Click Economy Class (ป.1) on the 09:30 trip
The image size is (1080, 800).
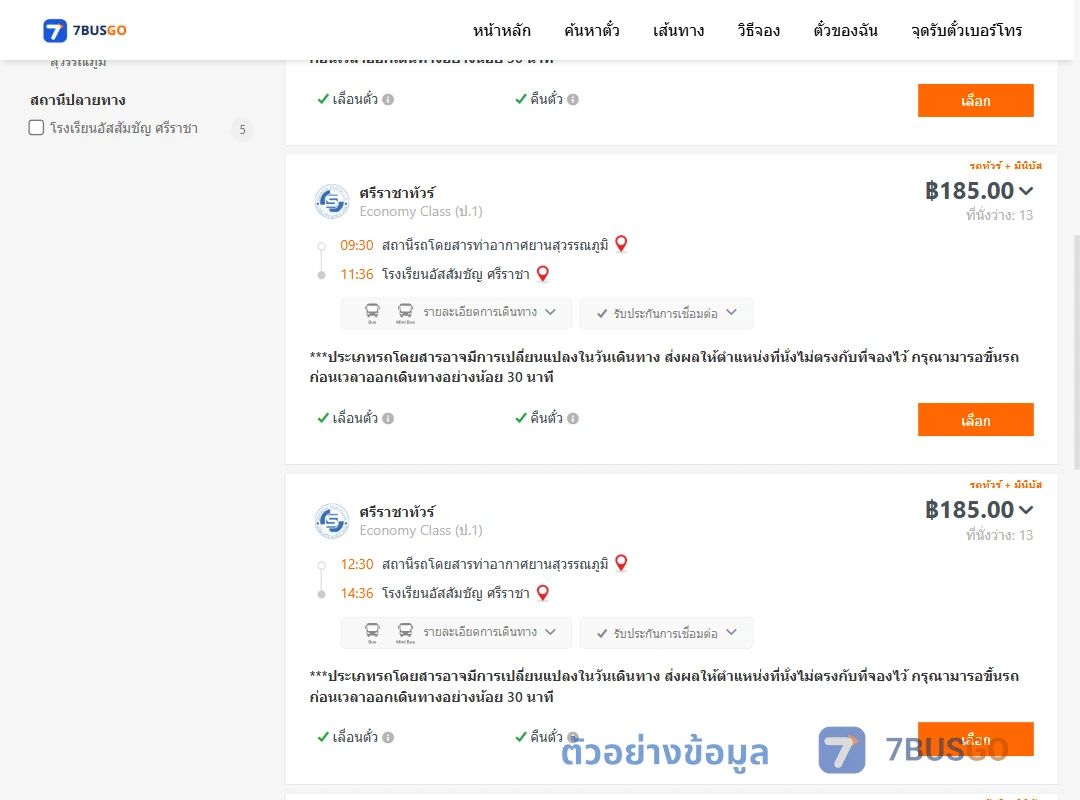[x=421, y=212]
